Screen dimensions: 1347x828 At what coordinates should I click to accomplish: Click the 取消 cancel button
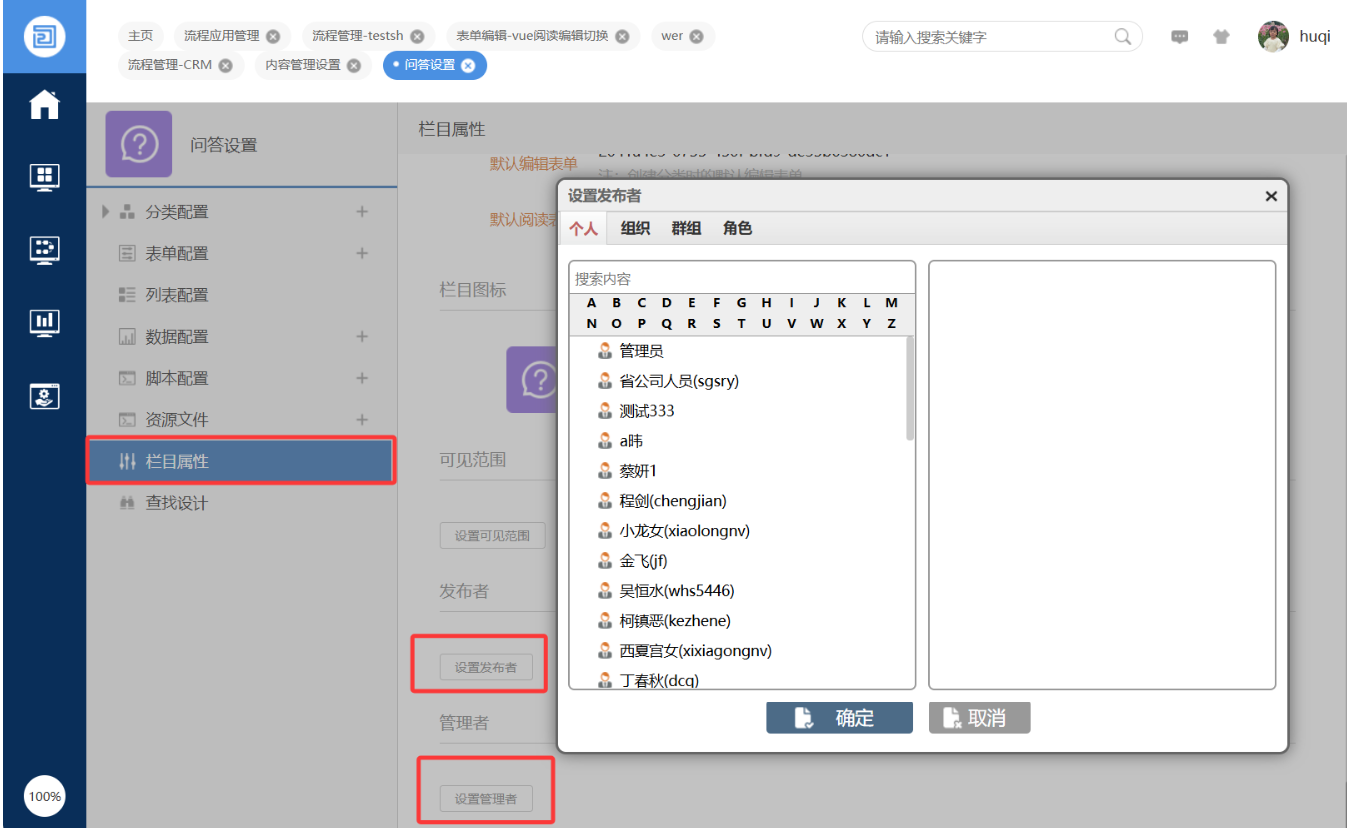coord(979,718)
